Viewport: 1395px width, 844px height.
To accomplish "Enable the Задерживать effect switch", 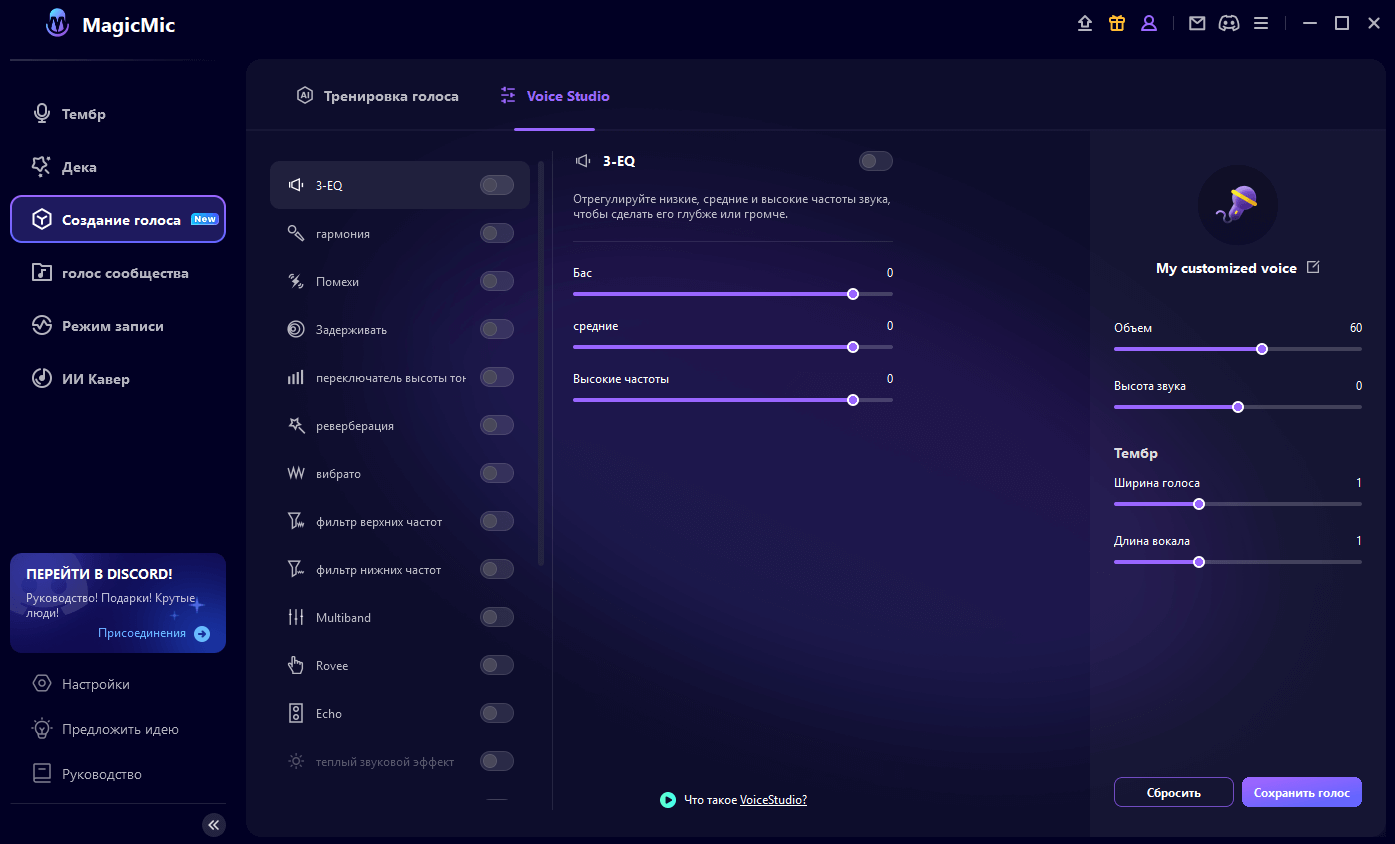I will (x=497, y=329).
